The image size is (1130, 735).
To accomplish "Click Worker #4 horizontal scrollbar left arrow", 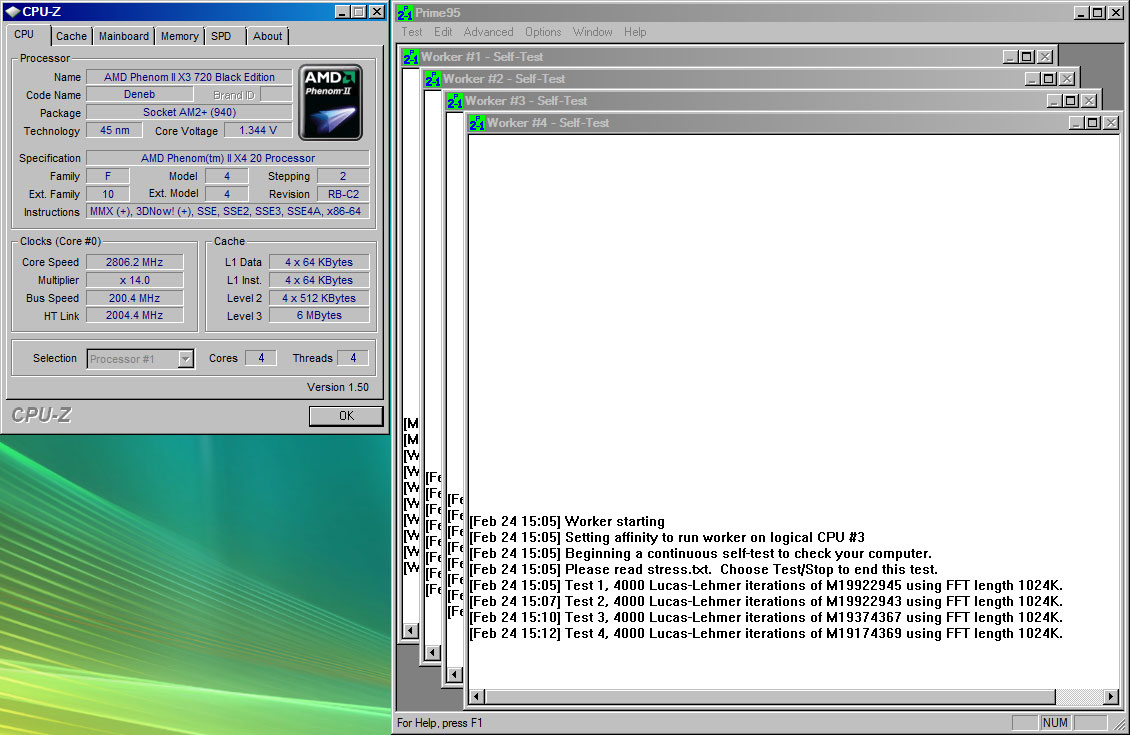I will [476, 697].
